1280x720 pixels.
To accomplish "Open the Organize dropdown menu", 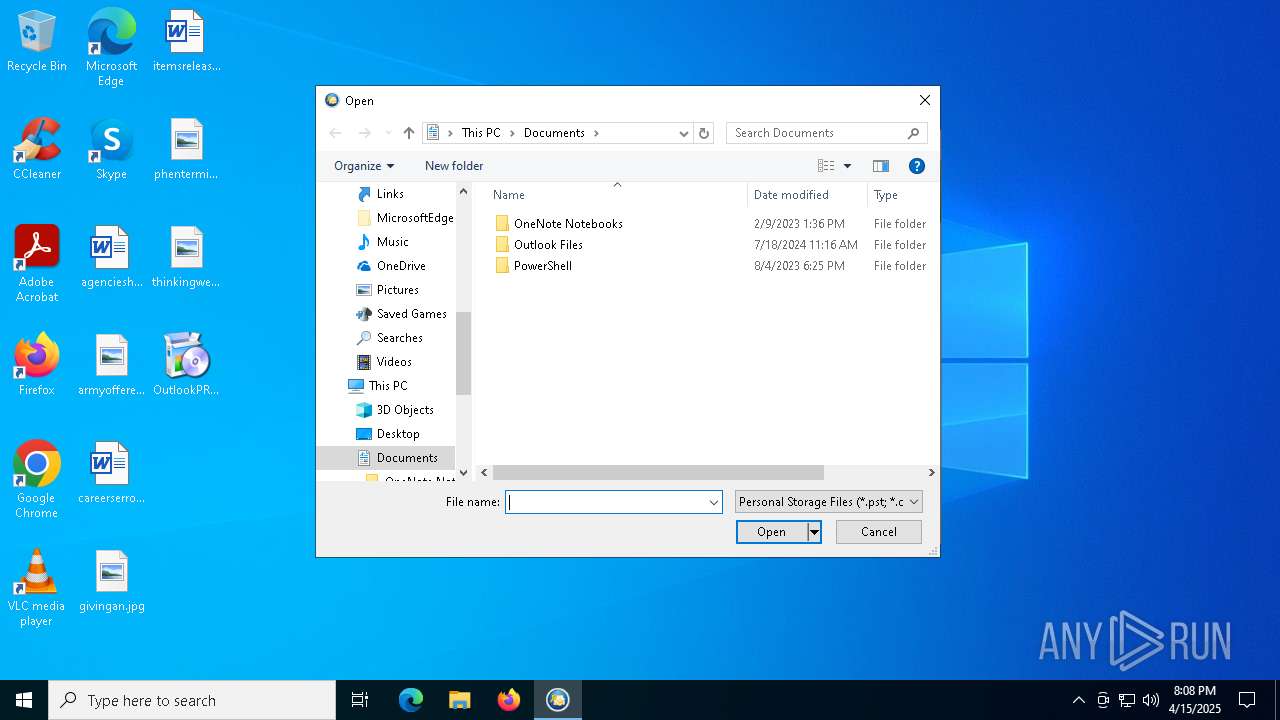I will point(364,166).
